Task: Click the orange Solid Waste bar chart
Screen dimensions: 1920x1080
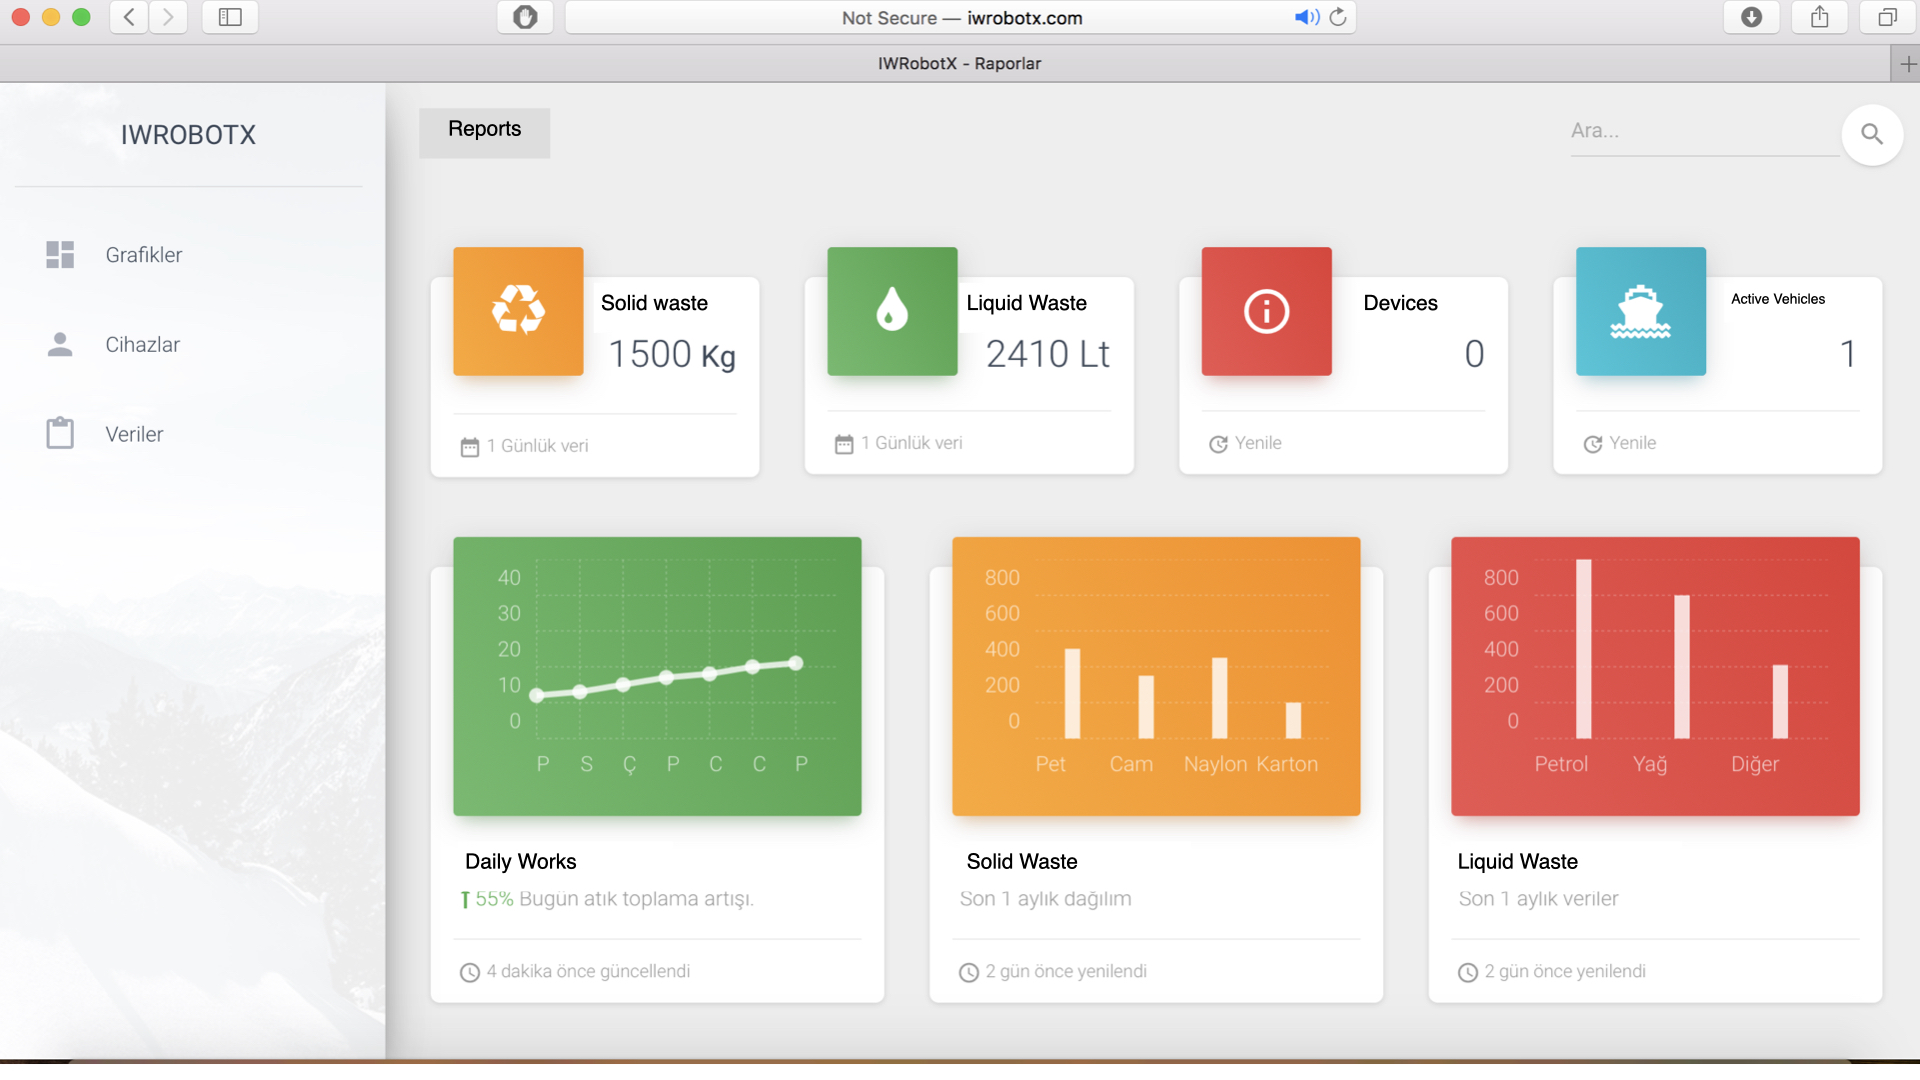Action: (x=1156, y=676)
